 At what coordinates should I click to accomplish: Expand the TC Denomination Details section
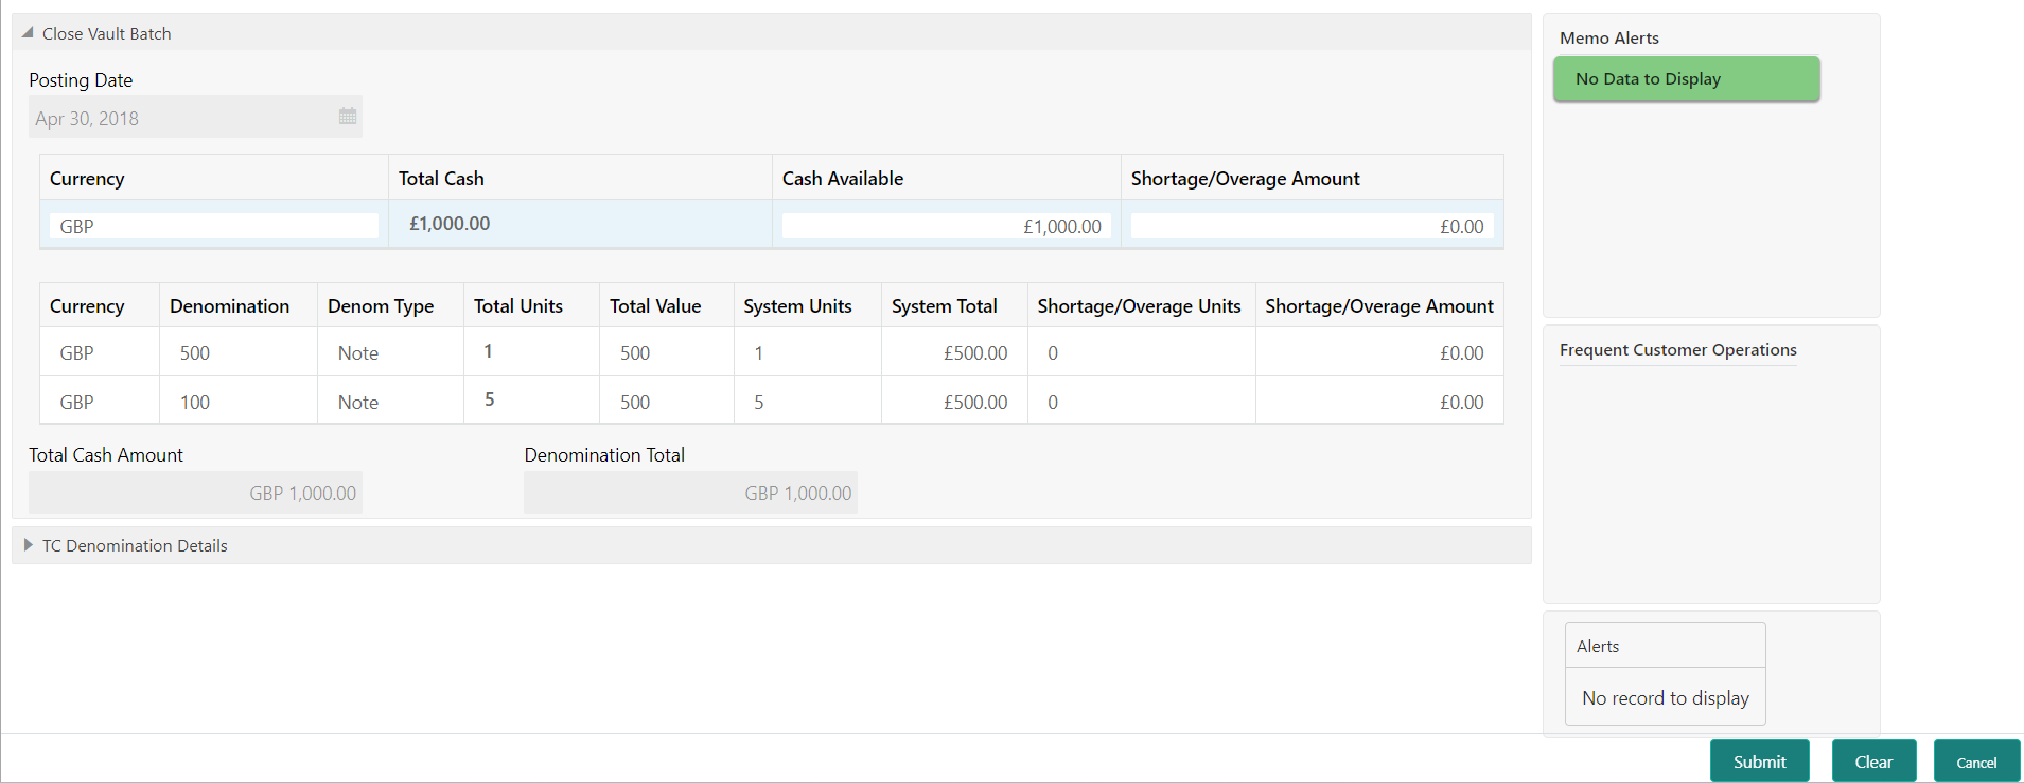(28, 545)
